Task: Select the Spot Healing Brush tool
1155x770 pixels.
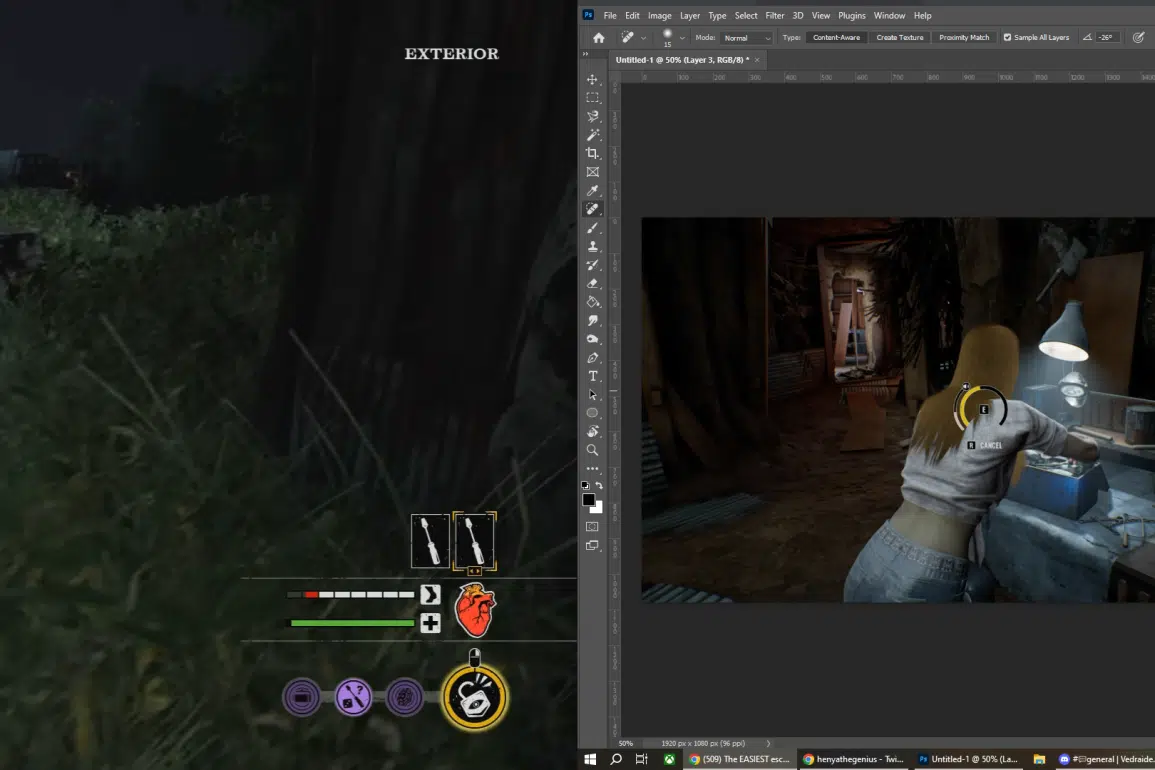Action: pyautogui.click(x=592, y=209)
